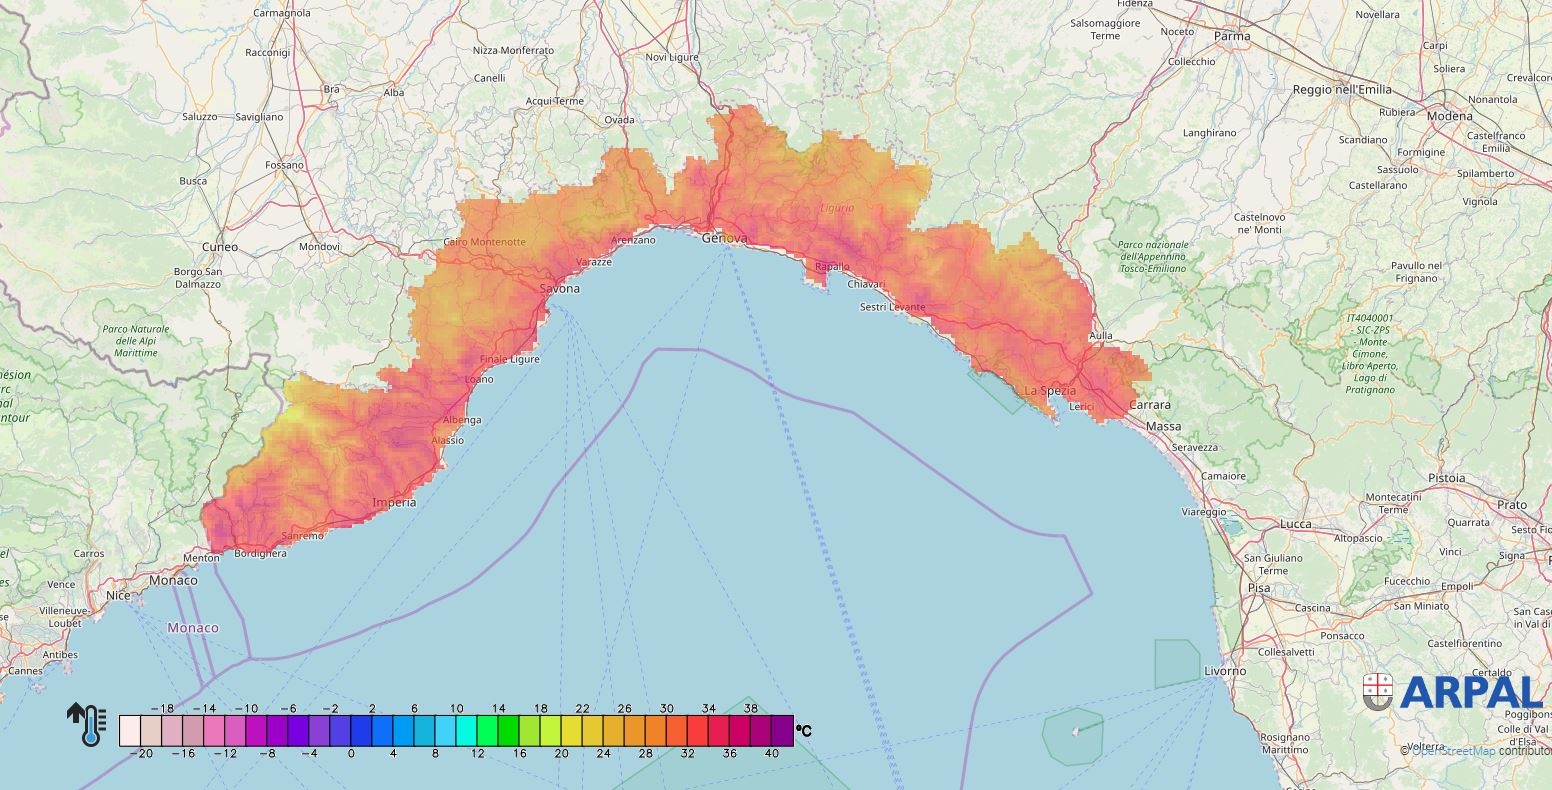Open the OpenStreetMap attribution link

click(1452, 751)
